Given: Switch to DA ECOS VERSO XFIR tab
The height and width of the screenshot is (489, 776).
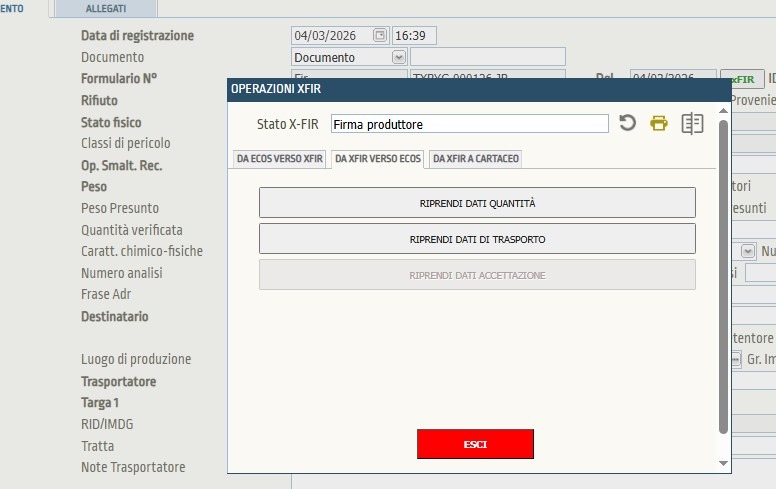Looking at the screenshot, I should (x=279, y=159).
